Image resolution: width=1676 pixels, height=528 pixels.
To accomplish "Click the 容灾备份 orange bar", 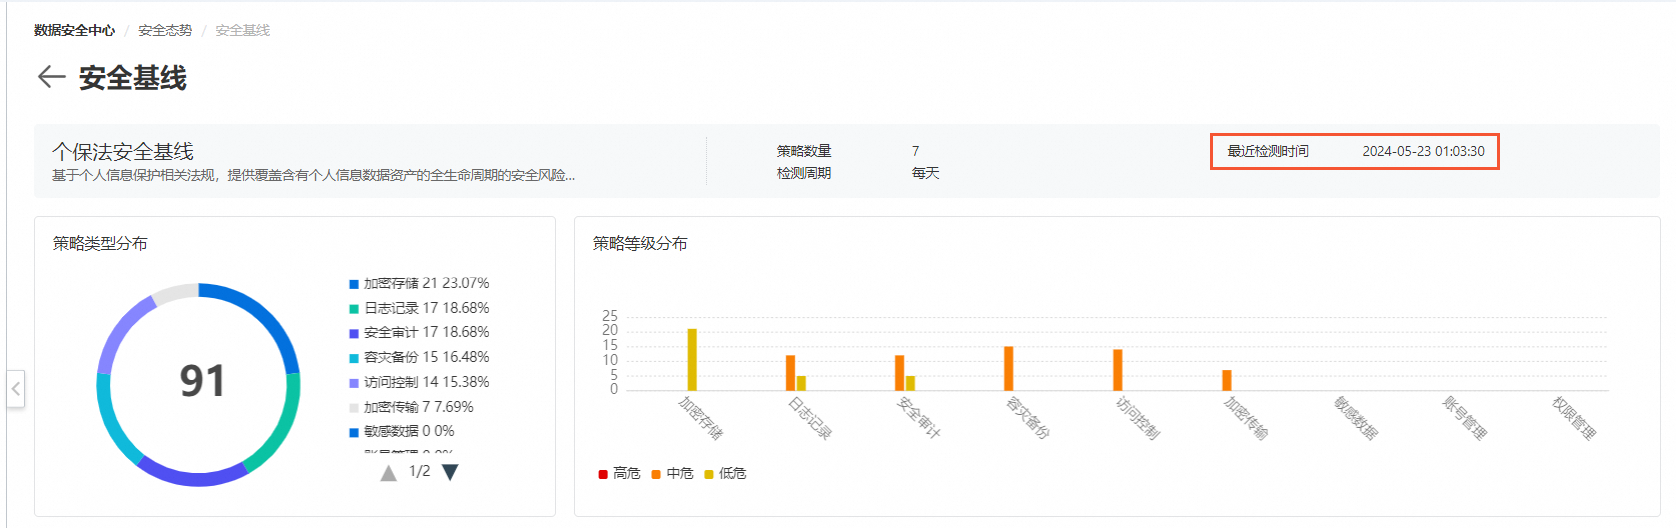I will (x=1008, y=369).
